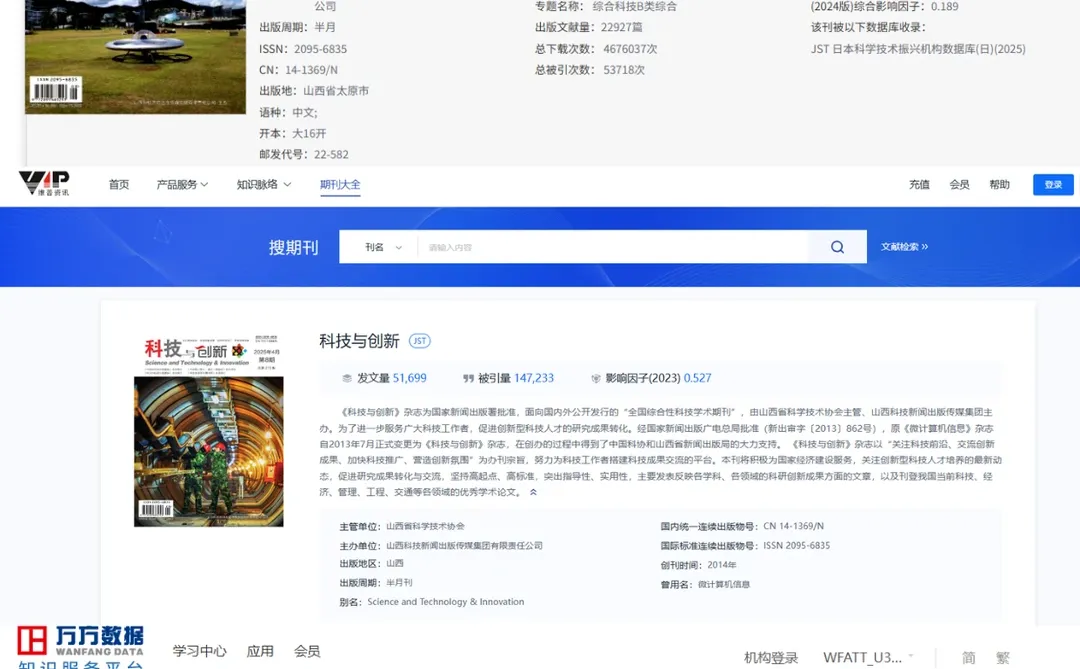
Task: Click the magnifier icon to search journals
Action: click(x=837, y=246)
